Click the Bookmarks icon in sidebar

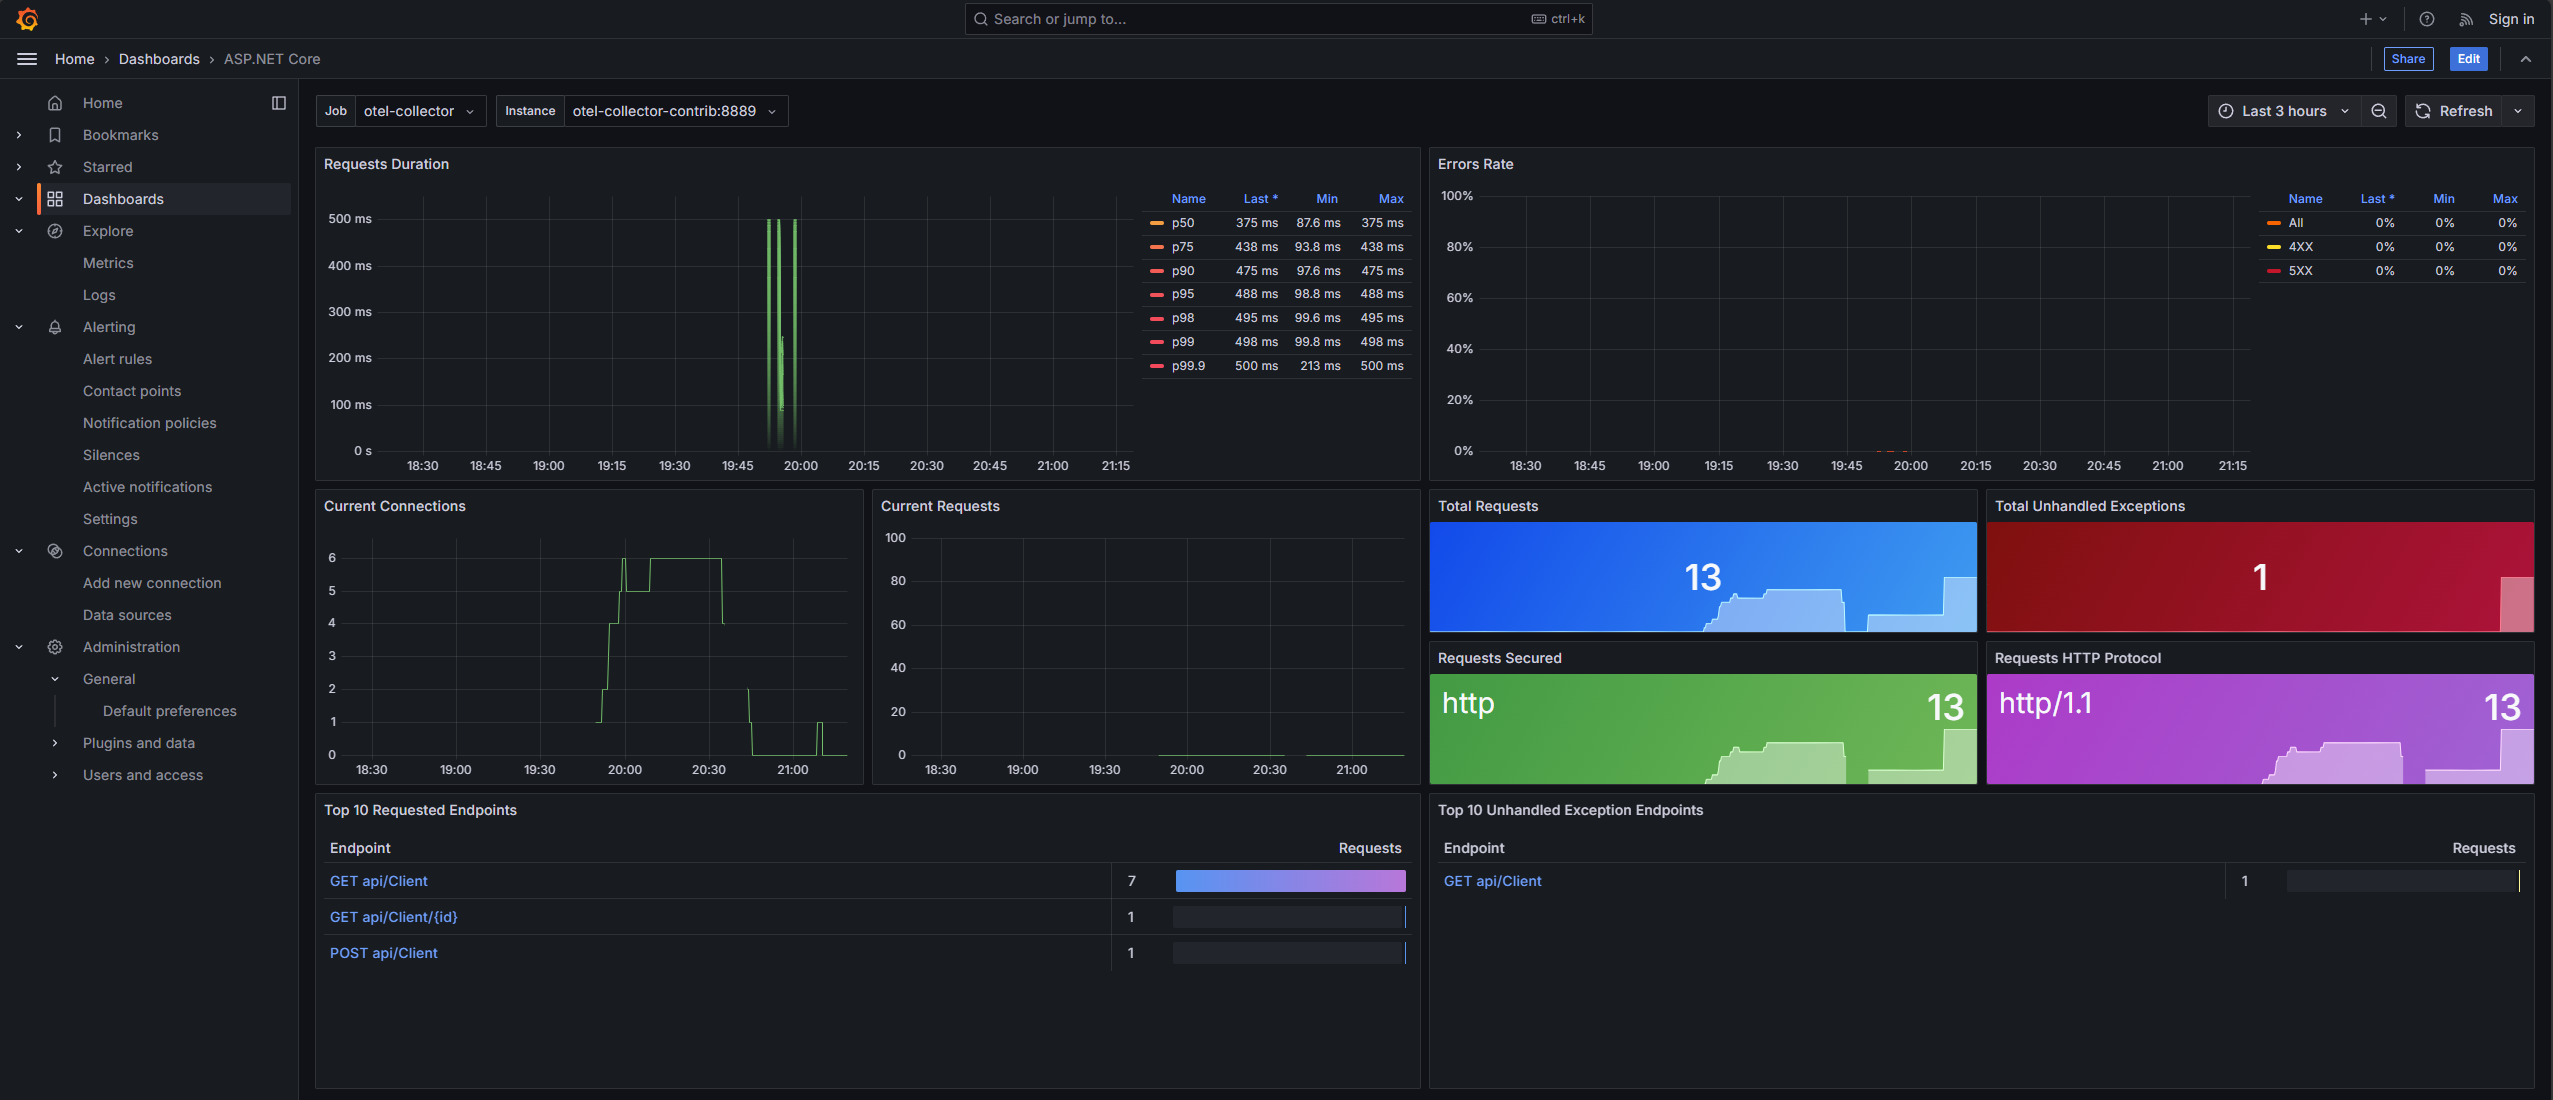pos(55,135)
